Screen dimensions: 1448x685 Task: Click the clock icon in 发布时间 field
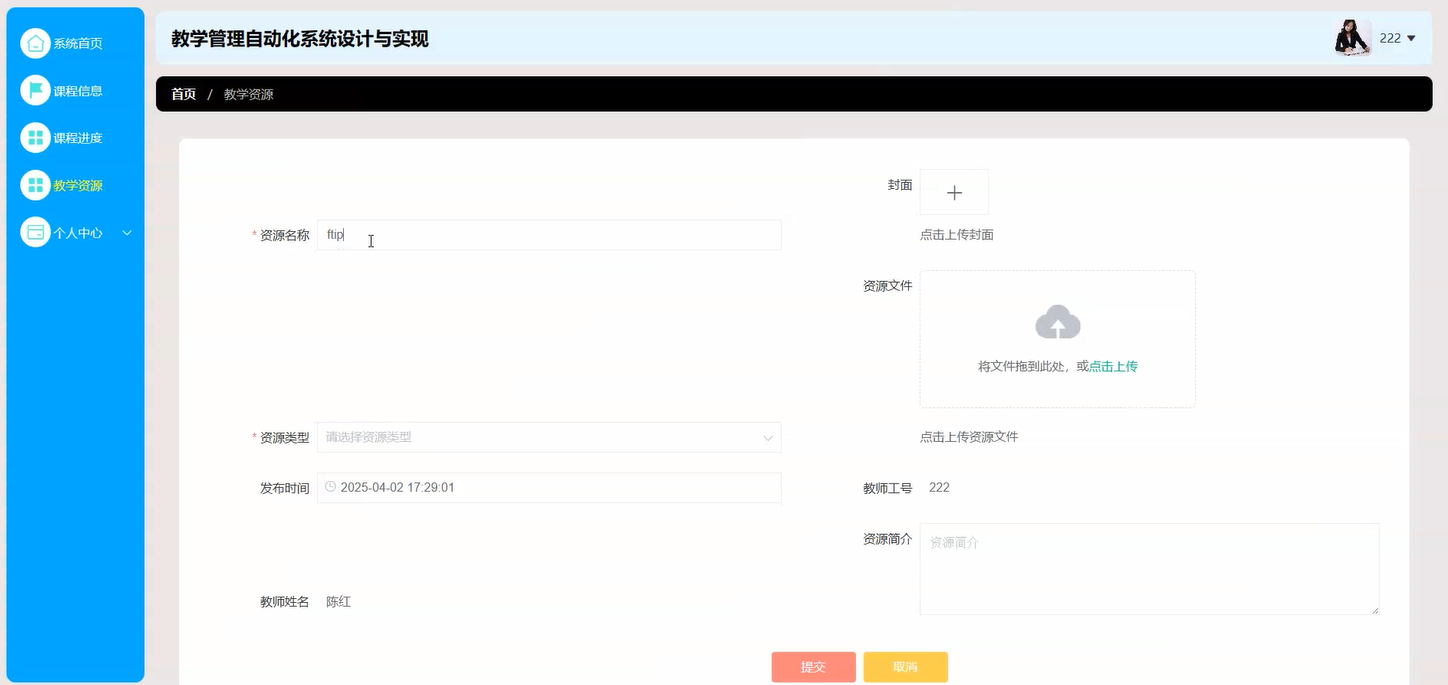329,487
